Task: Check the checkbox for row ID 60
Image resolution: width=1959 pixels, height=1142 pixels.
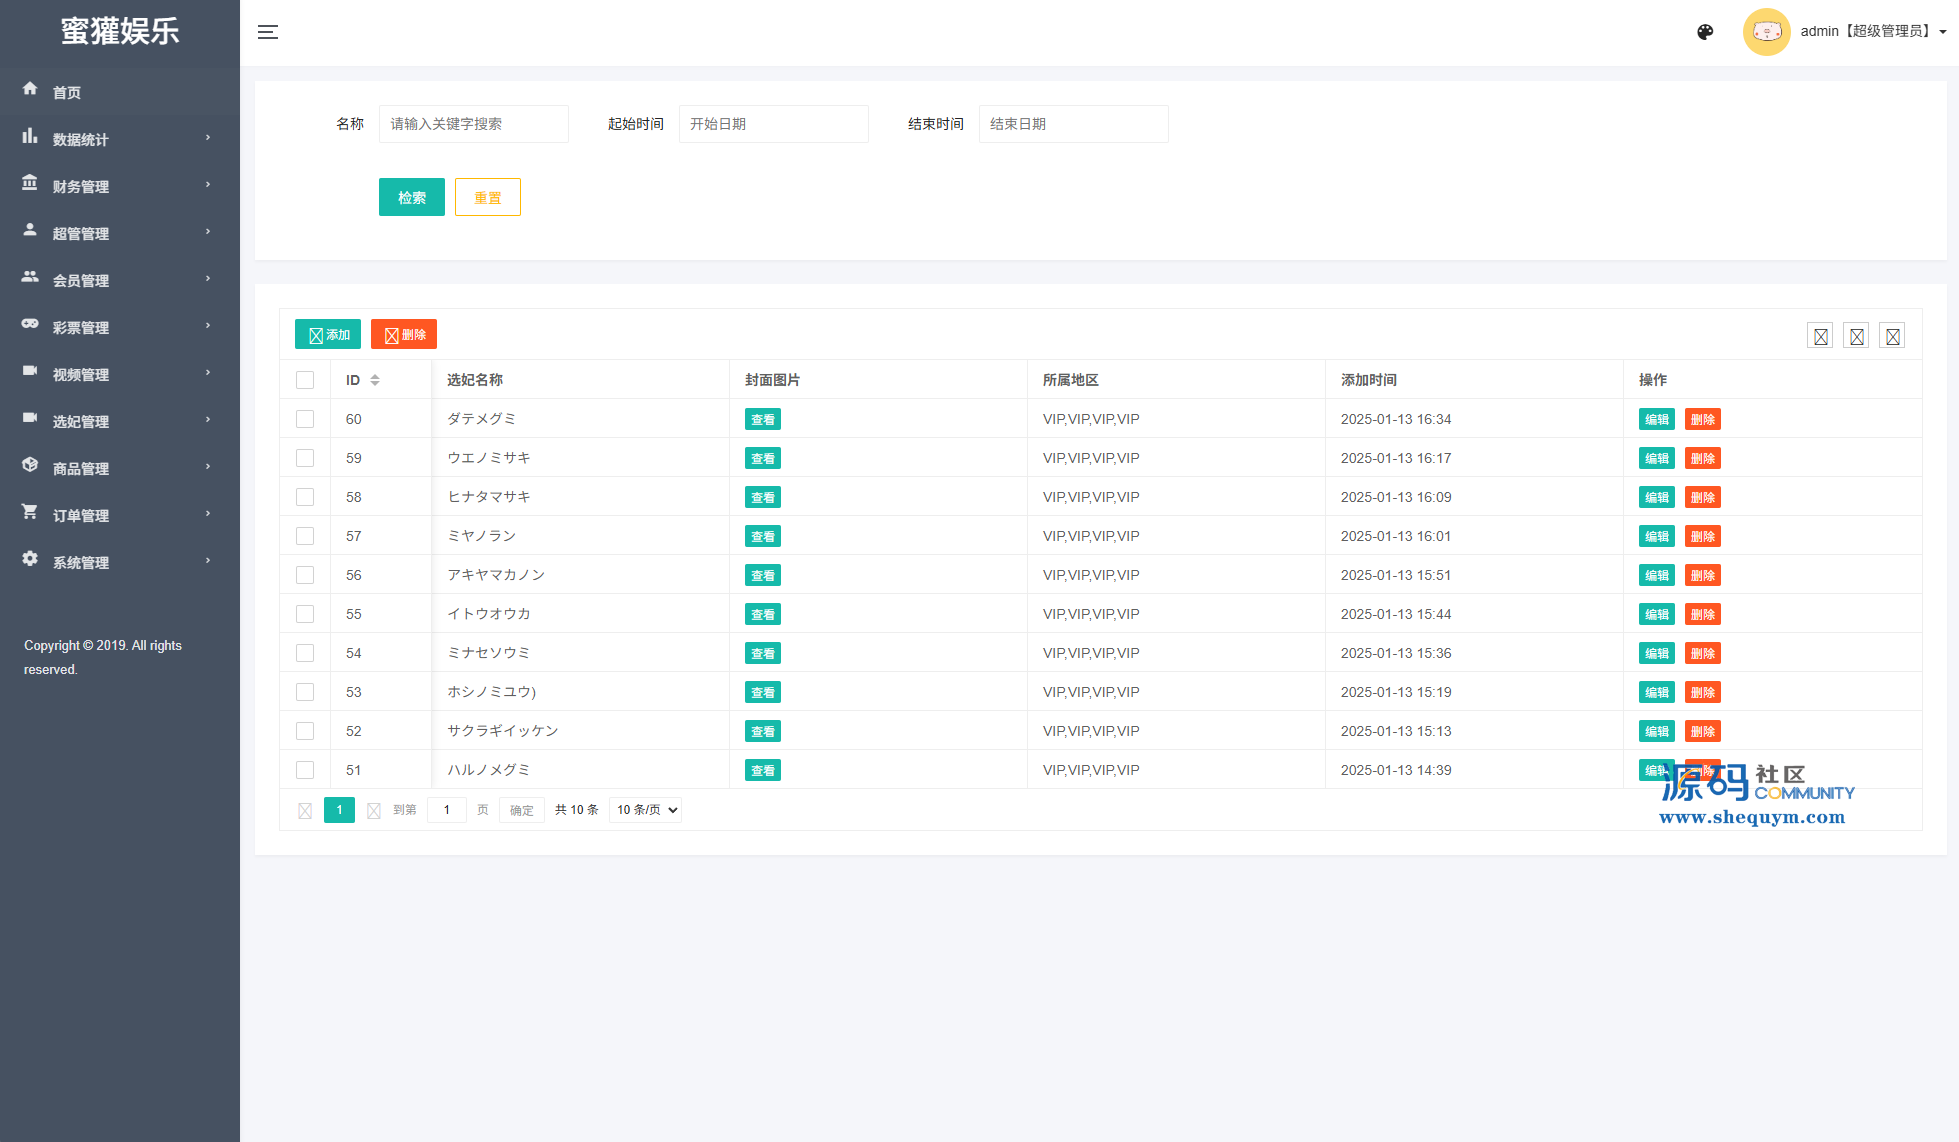Action: click(305, 419)
